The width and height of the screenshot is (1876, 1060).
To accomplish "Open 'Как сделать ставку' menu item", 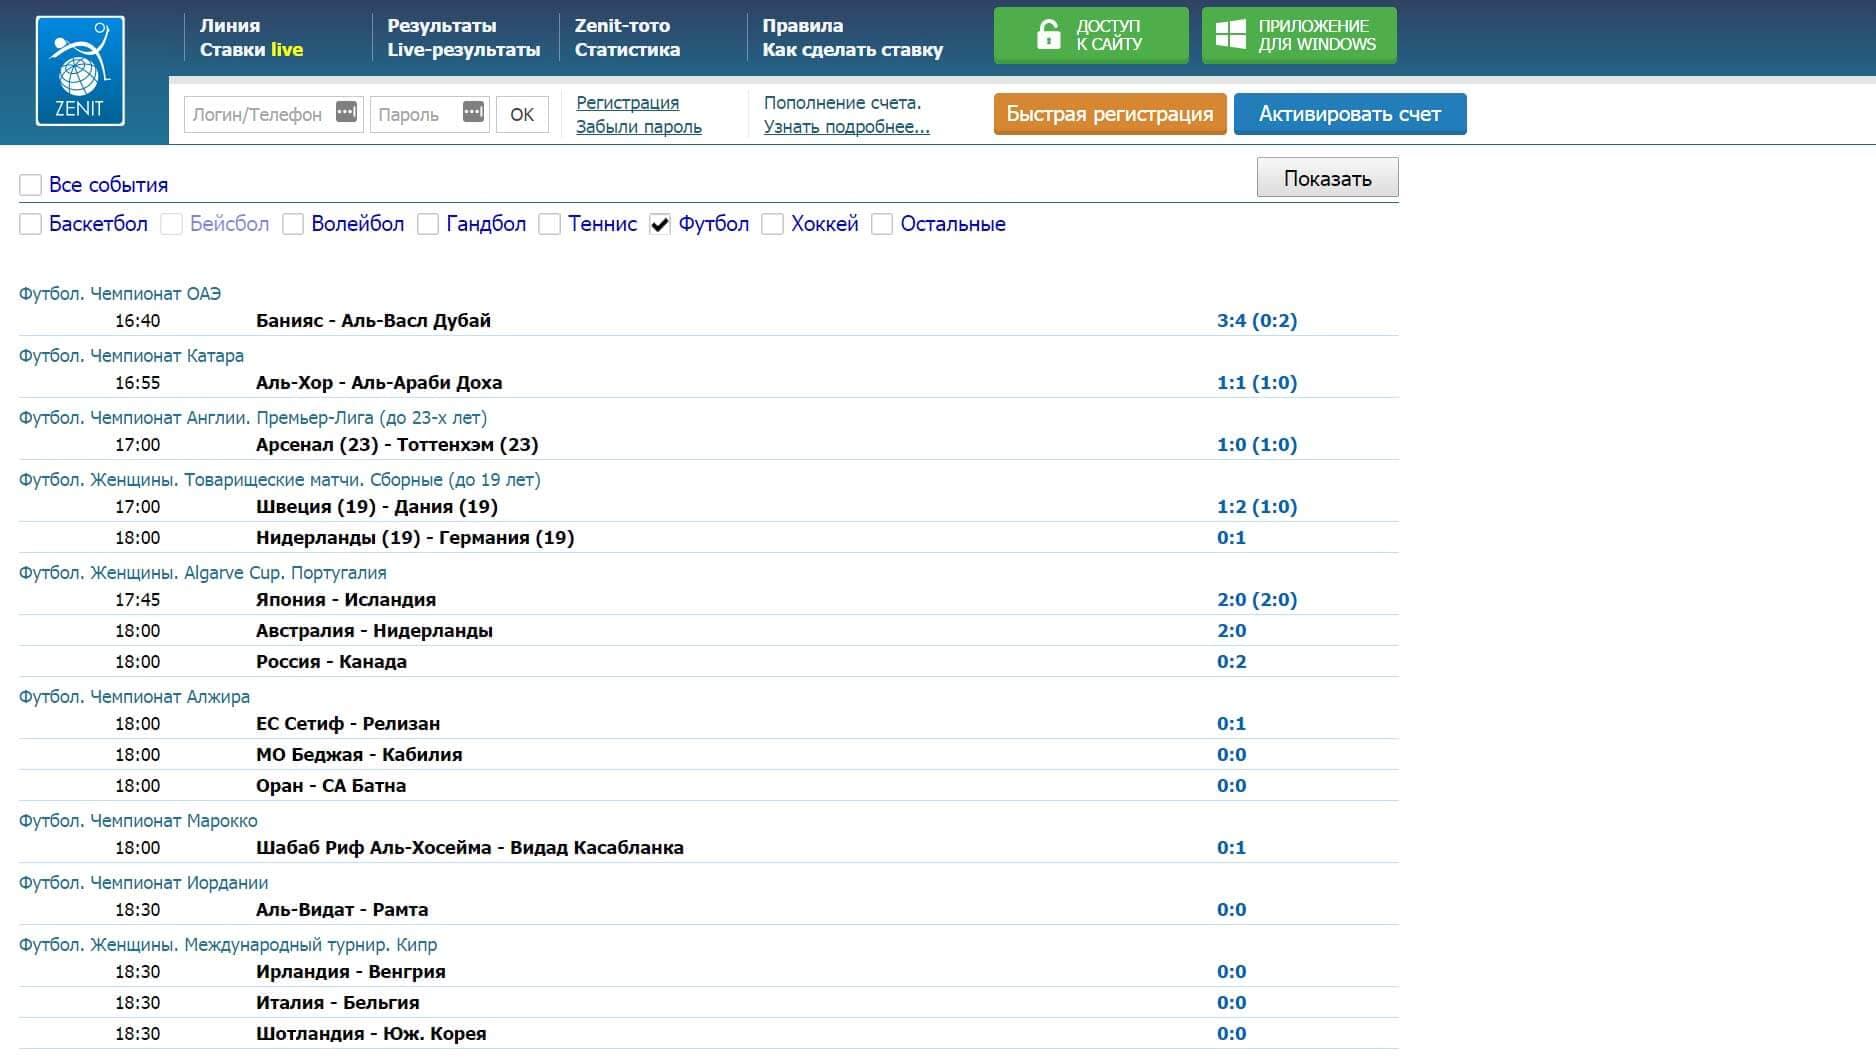I will point(852,50).
